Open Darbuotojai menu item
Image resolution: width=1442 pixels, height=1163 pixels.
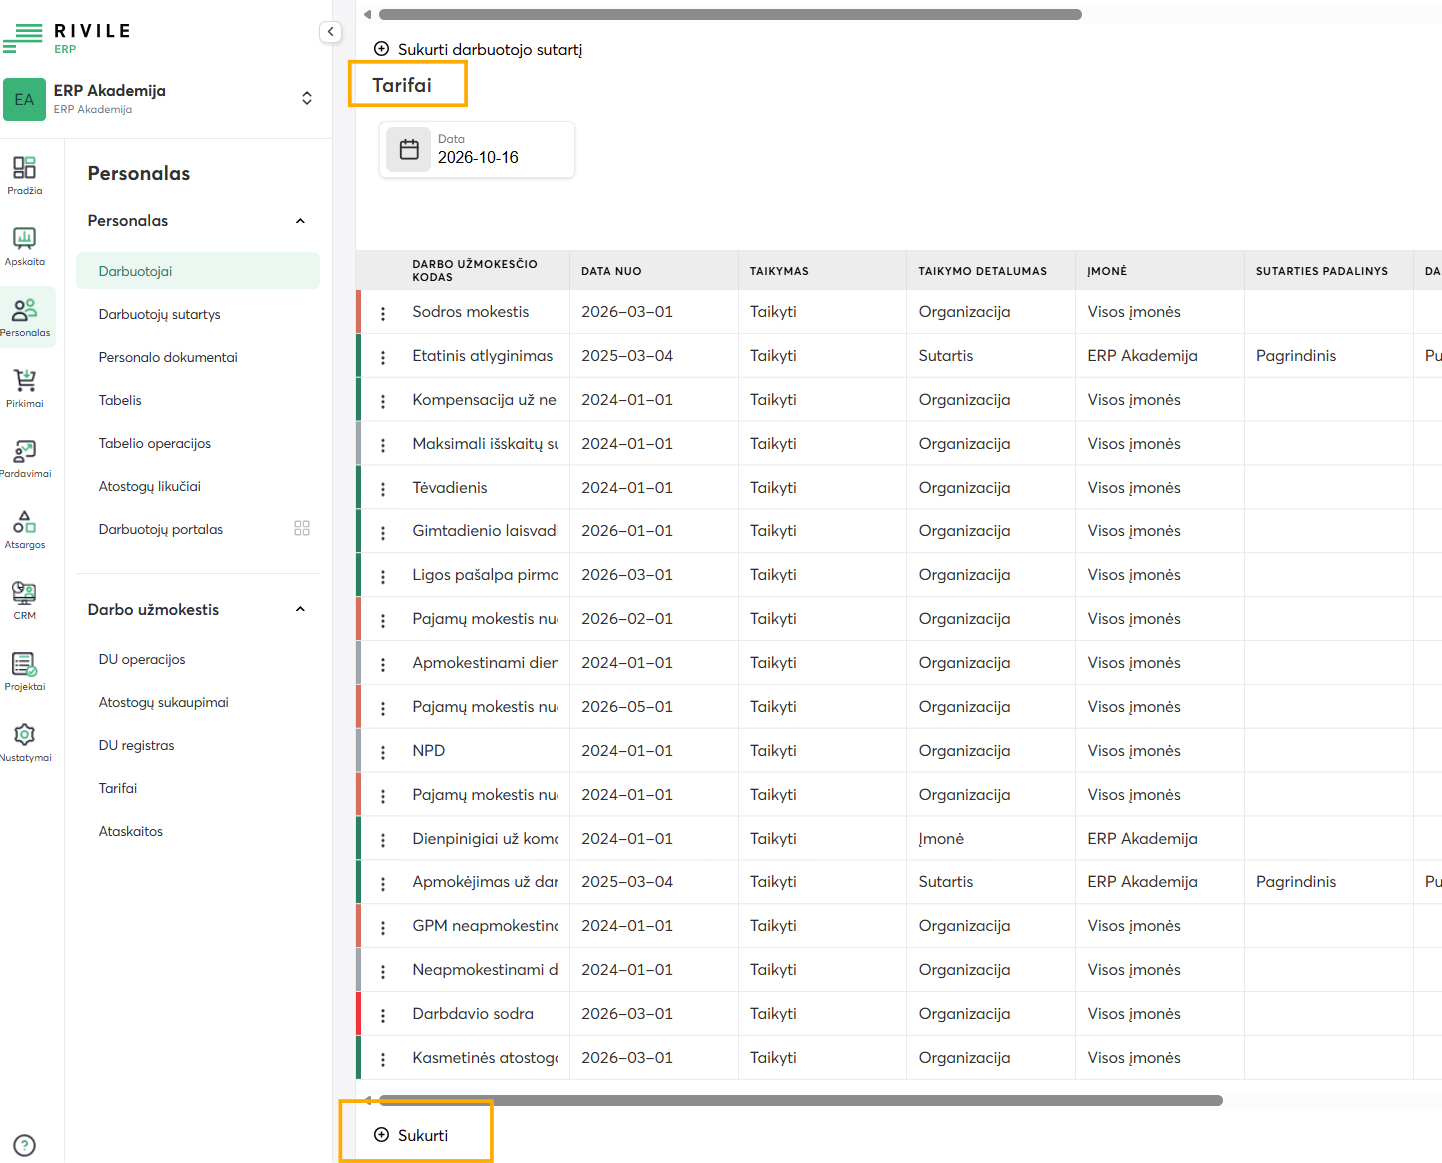198,271
